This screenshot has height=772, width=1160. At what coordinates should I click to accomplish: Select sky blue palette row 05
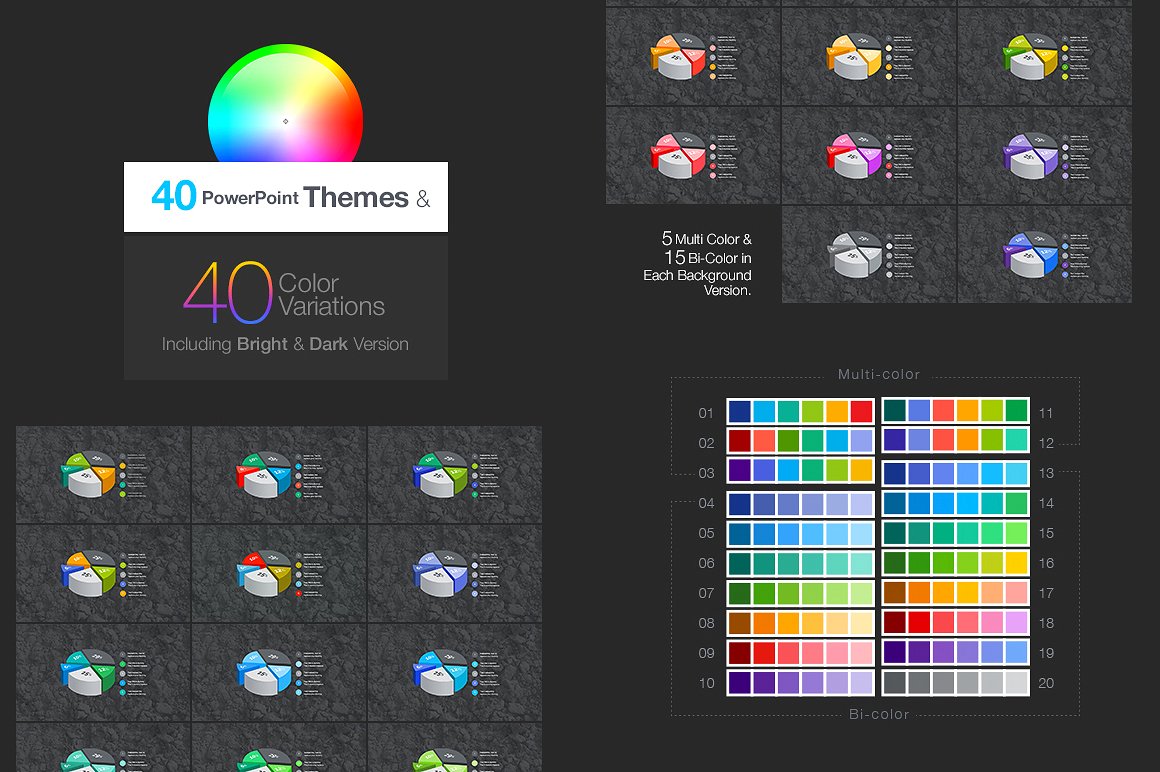coord(800,534)
